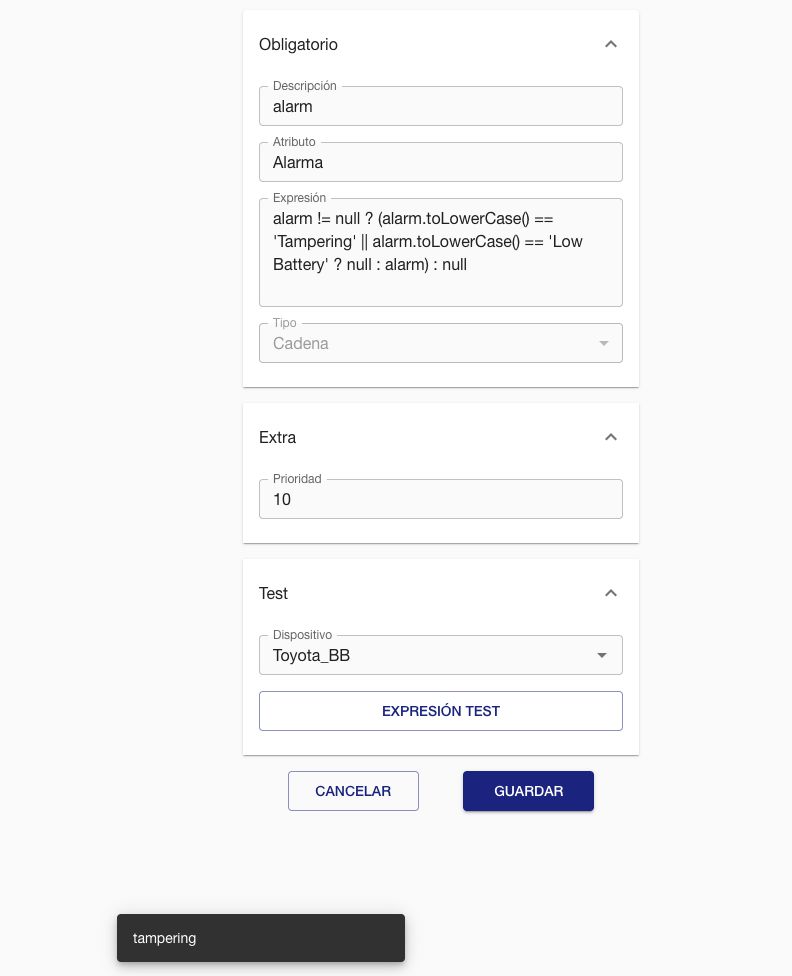
Task: Focus the Atributo input containing Alarma
Action: [x=440, y=162]
